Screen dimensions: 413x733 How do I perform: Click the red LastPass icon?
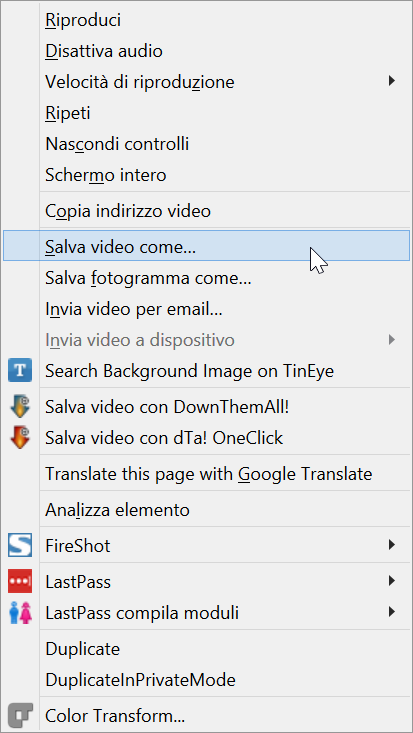(x=20, y=582)
